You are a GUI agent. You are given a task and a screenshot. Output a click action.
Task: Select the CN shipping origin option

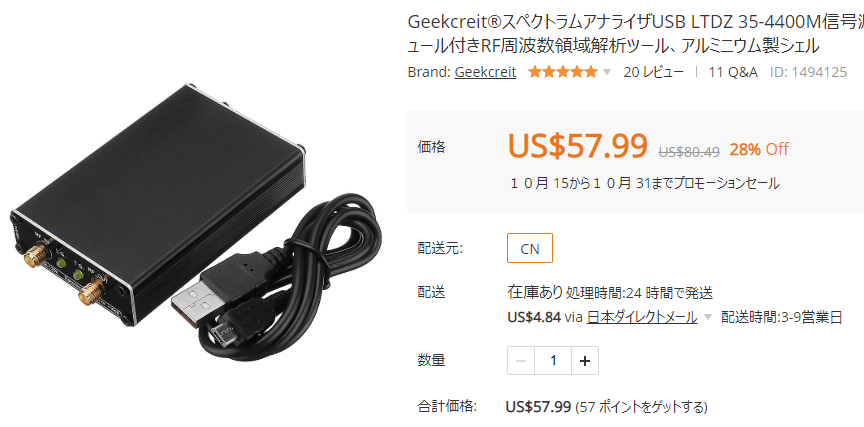(530, 248)
